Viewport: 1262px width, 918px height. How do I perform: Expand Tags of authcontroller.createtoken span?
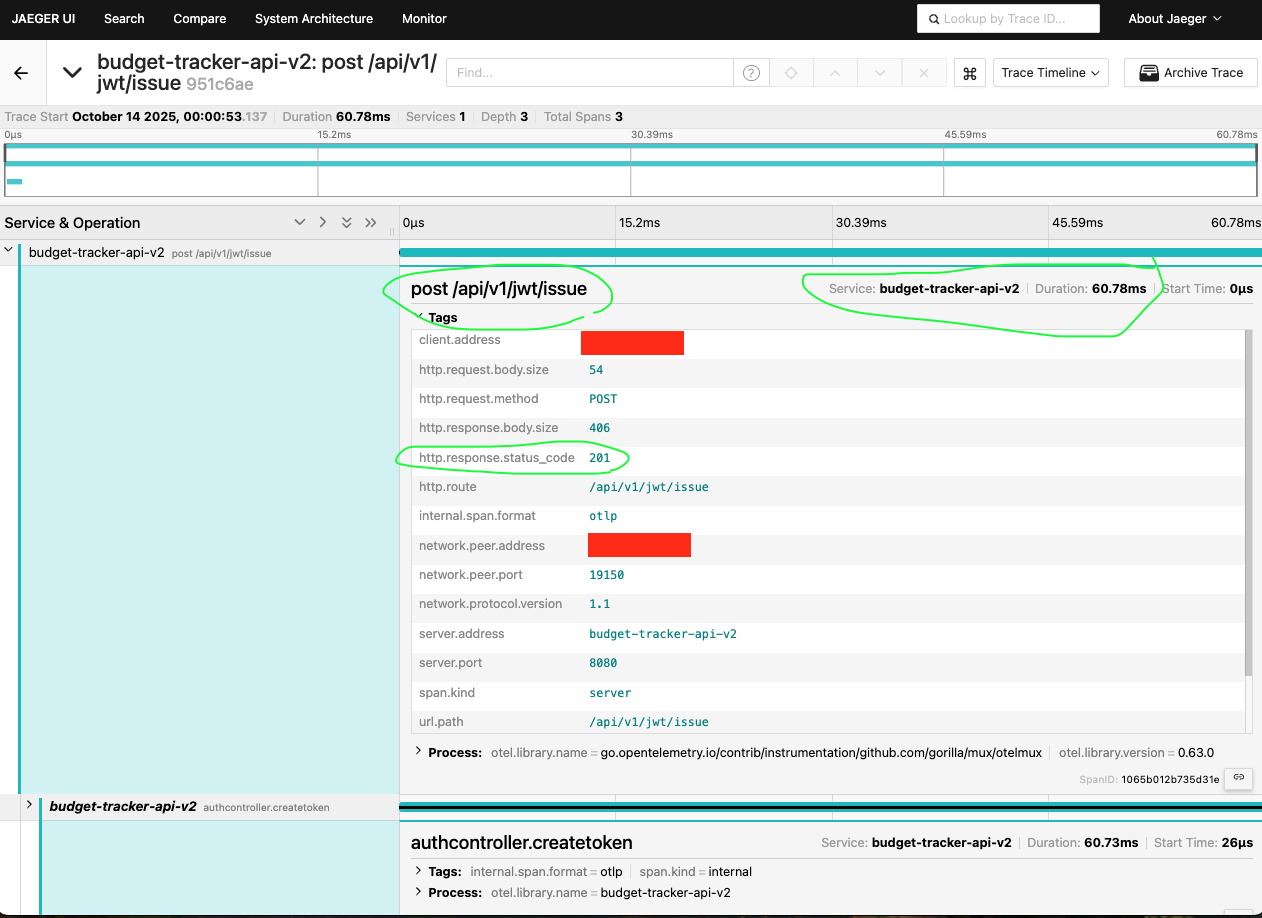coord(418,871)
